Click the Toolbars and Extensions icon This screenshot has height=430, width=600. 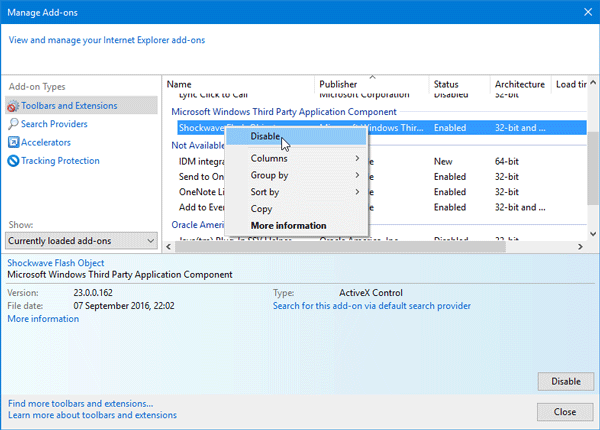(13, 106)
